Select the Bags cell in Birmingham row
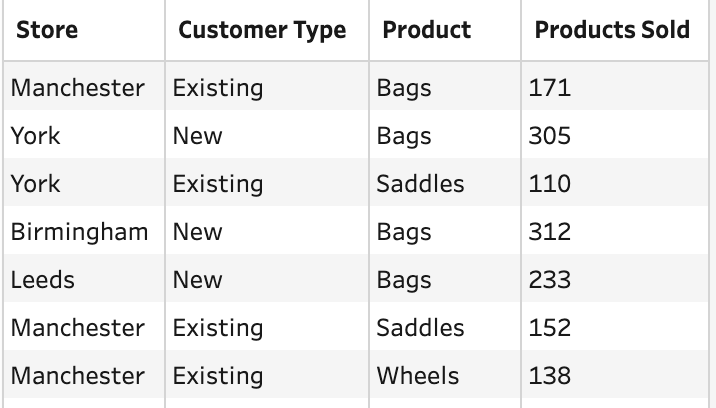Viewport: 716px width, 408px height. click(x=404, y=232)
